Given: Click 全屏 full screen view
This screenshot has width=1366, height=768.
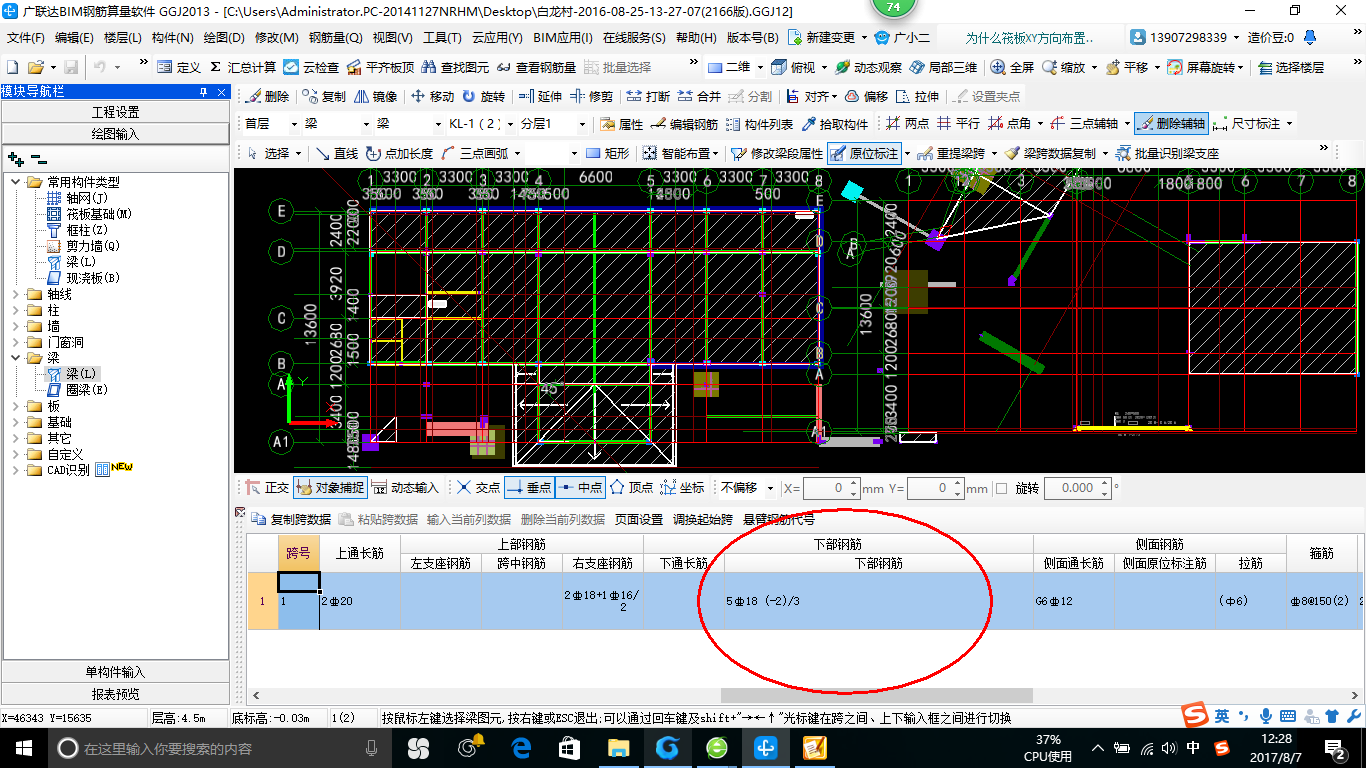Looking at the screenshot, I should click(x=1012, y=67).
